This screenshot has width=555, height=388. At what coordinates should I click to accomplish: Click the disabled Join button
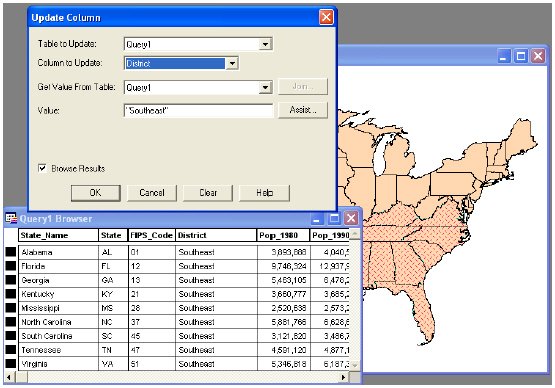click(x=303, y=87)
